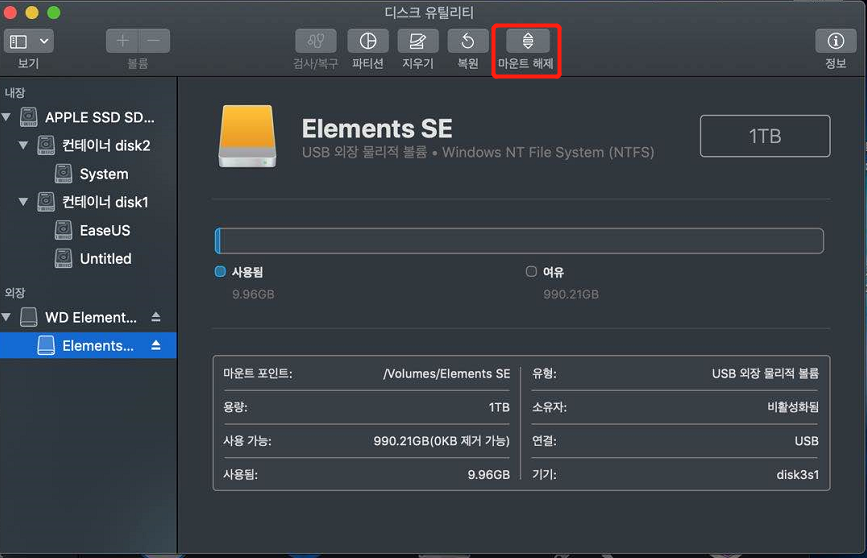This screenshot has height=558, width=867.
Task: Click the remove volume minus button
Action: pos(154,40)
